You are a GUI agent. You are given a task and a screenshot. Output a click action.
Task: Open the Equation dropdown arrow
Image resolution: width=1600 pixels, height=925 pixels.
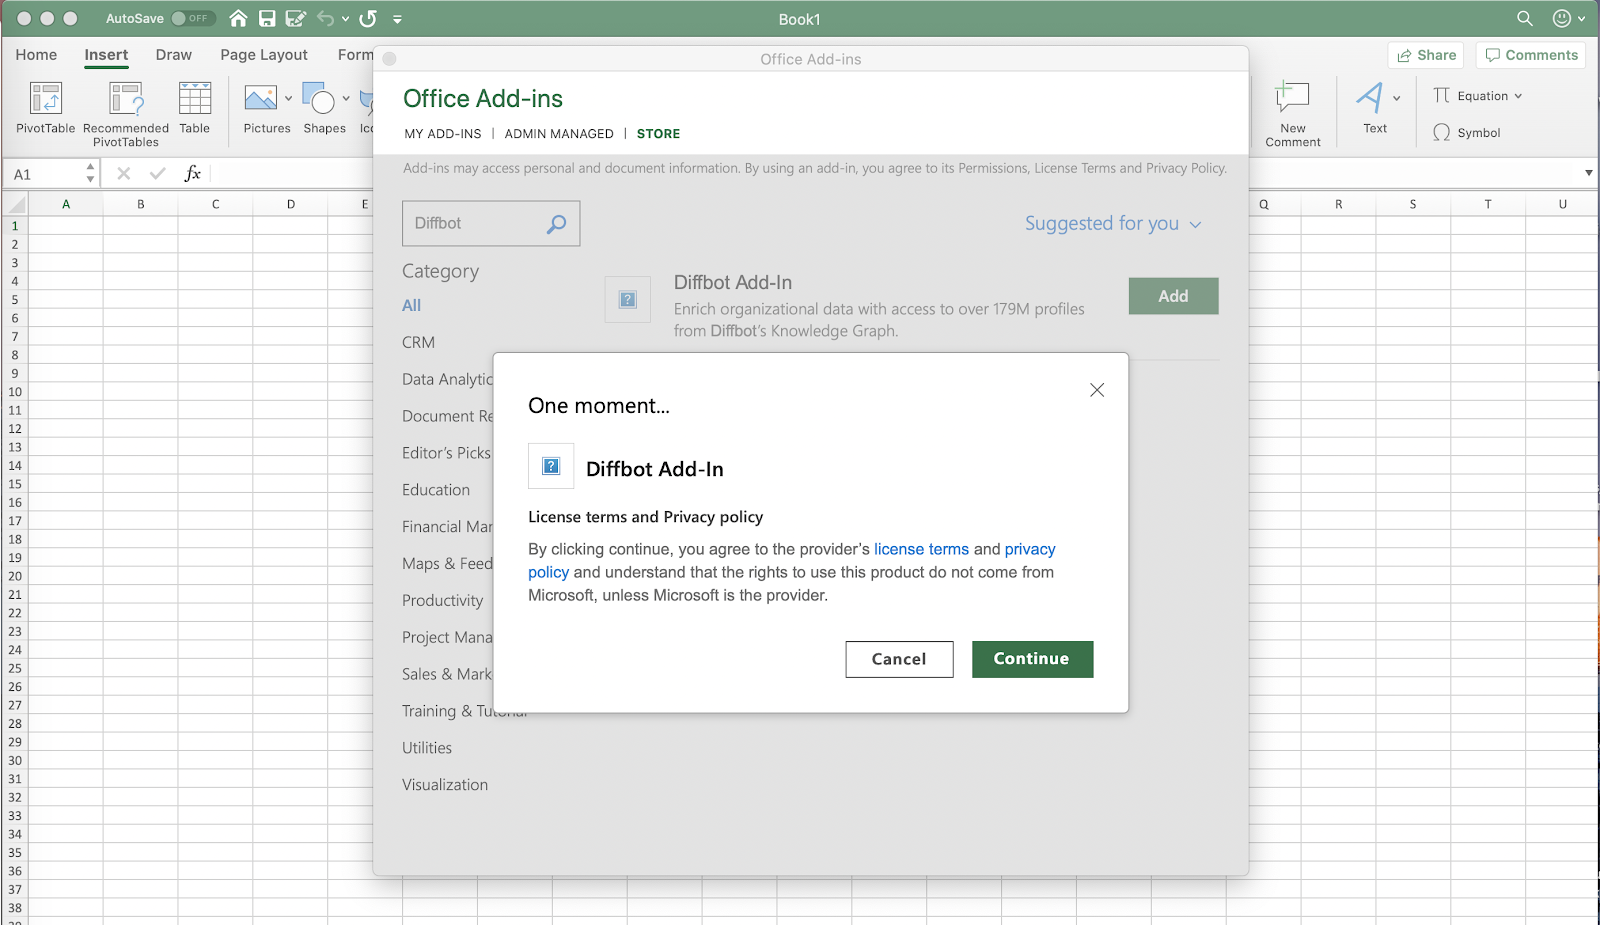point(1518,96)
